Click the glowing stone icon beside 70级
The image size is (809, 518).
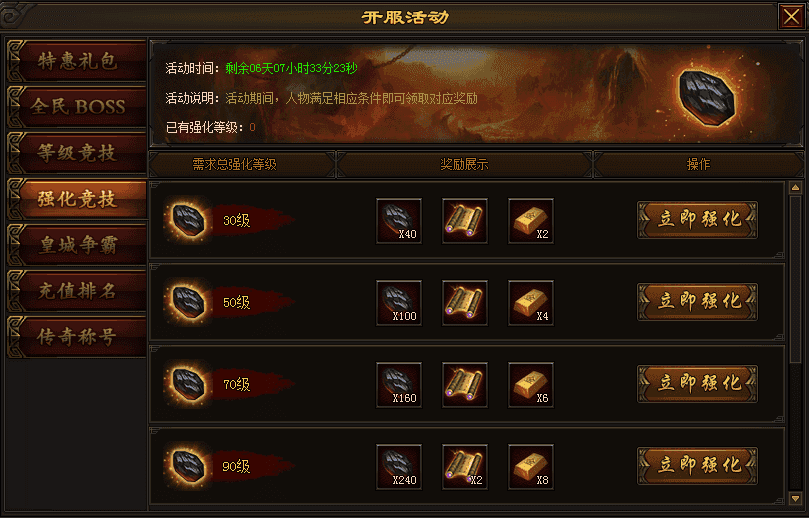[188, 384]
